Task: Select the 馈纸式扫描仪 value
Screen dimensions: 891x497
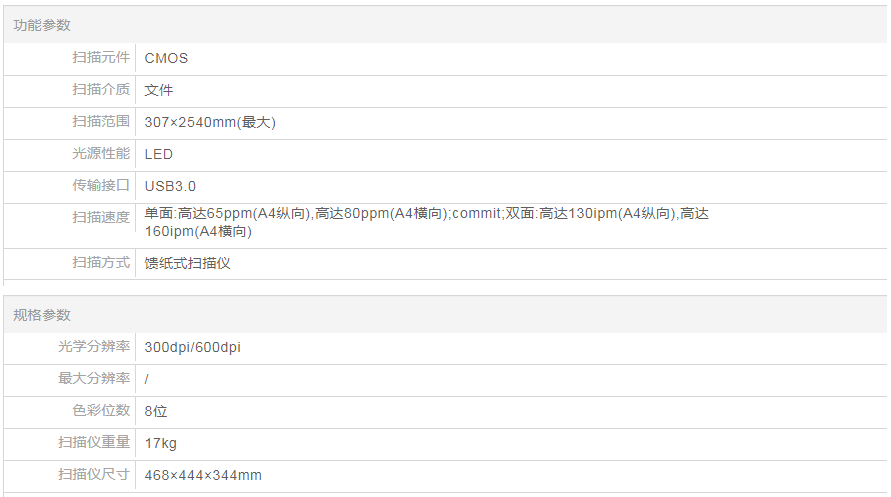Action: [x=188, y=263]
